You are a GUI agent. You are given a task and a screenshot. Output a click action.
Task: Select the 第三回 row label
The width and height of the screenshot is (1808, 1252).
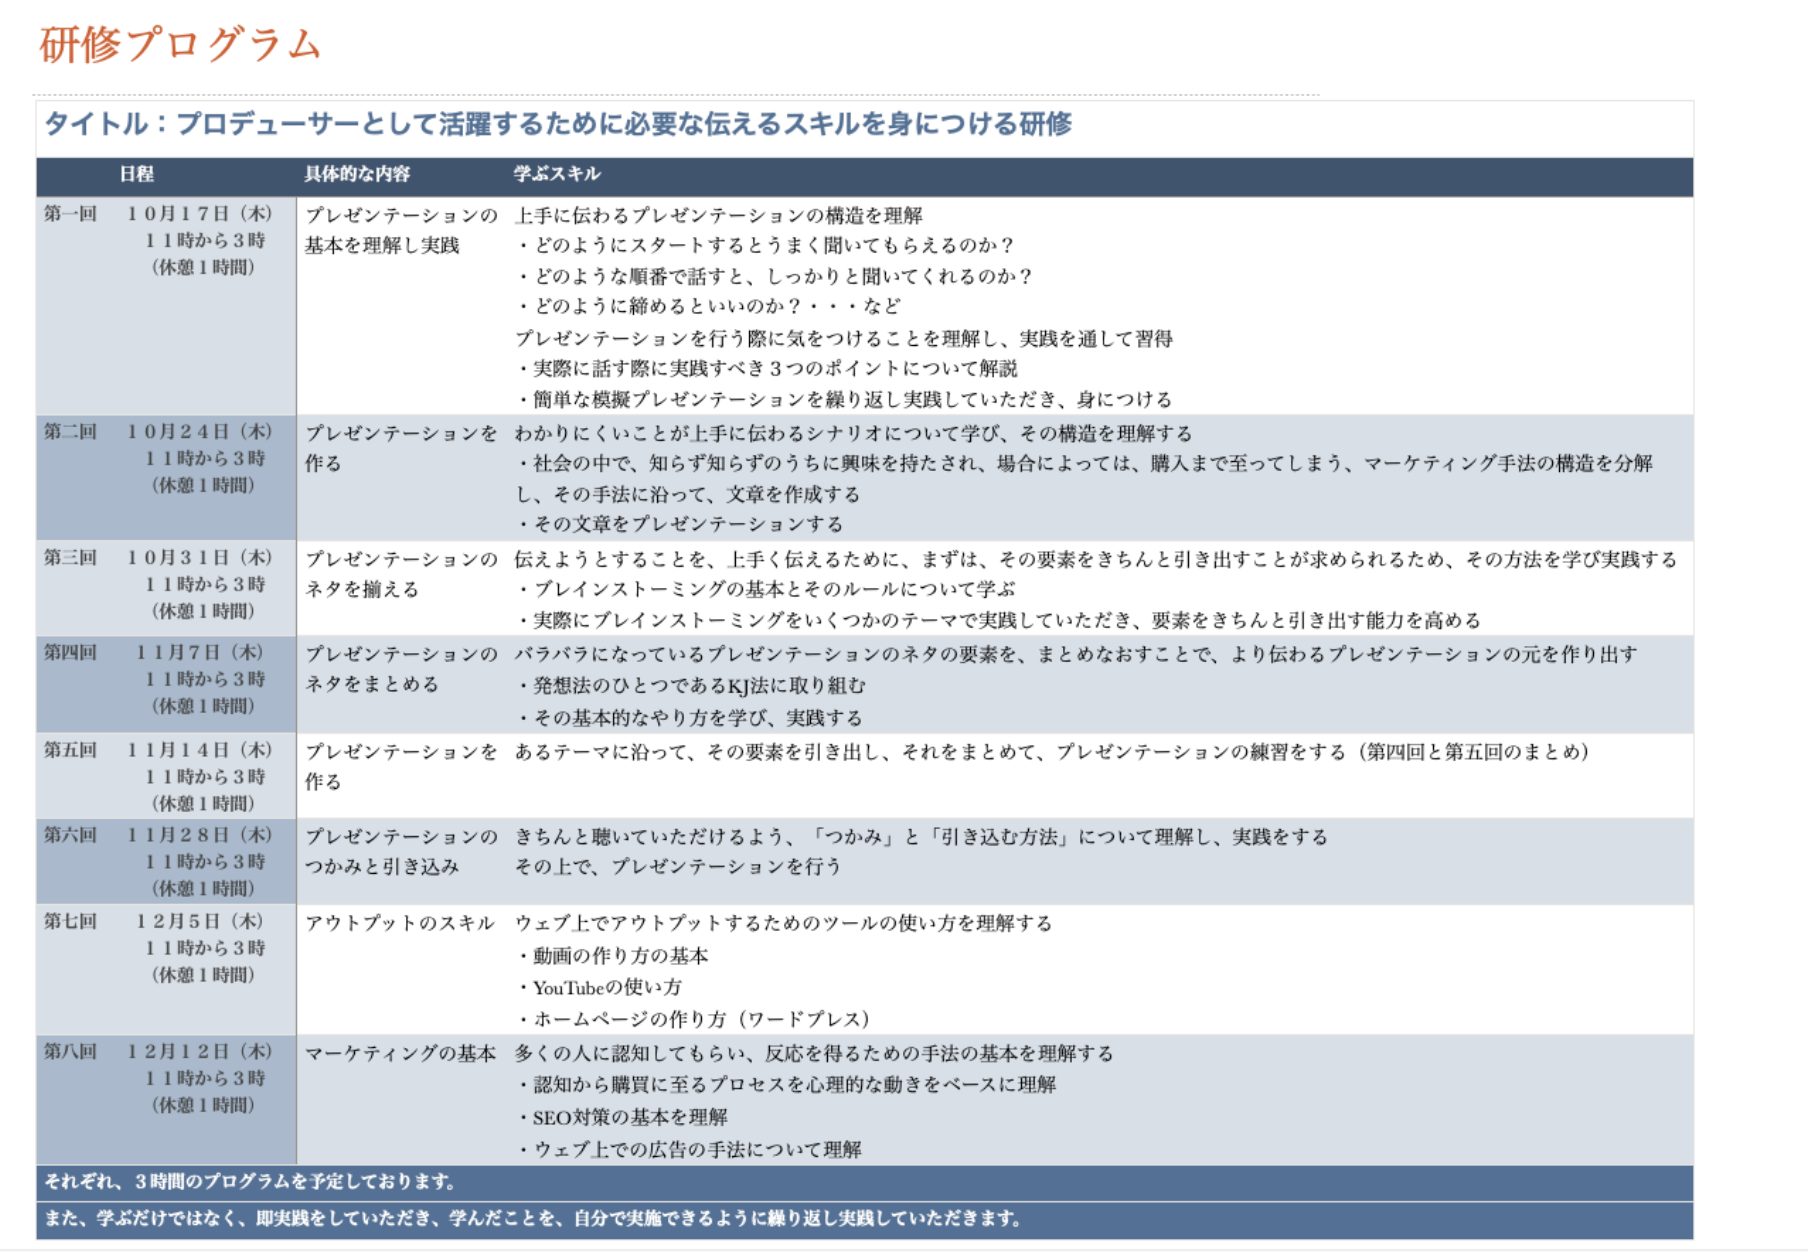(70, 557)
